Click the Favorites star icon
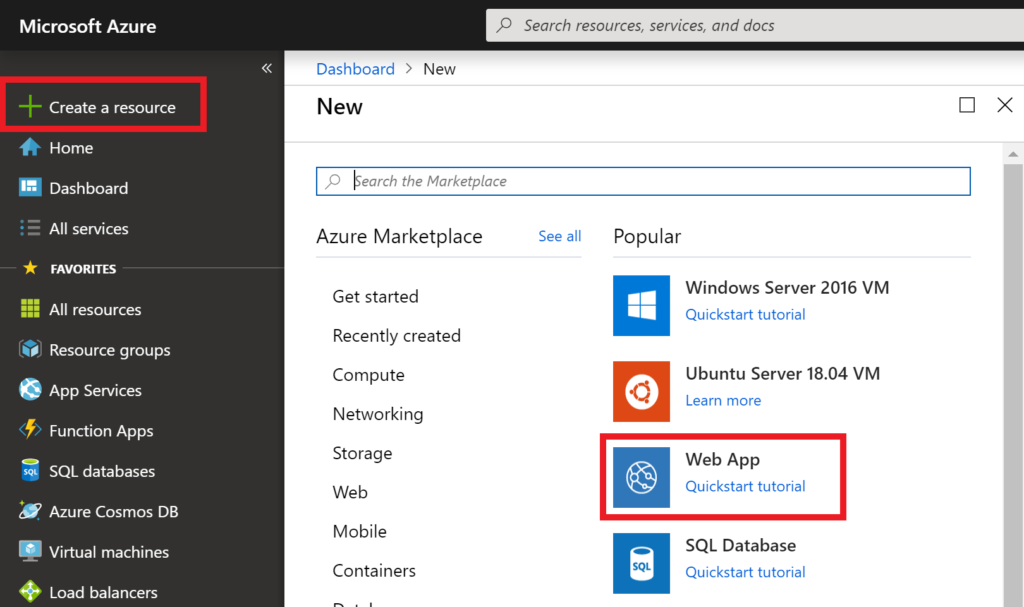 [x=30, y=268]
